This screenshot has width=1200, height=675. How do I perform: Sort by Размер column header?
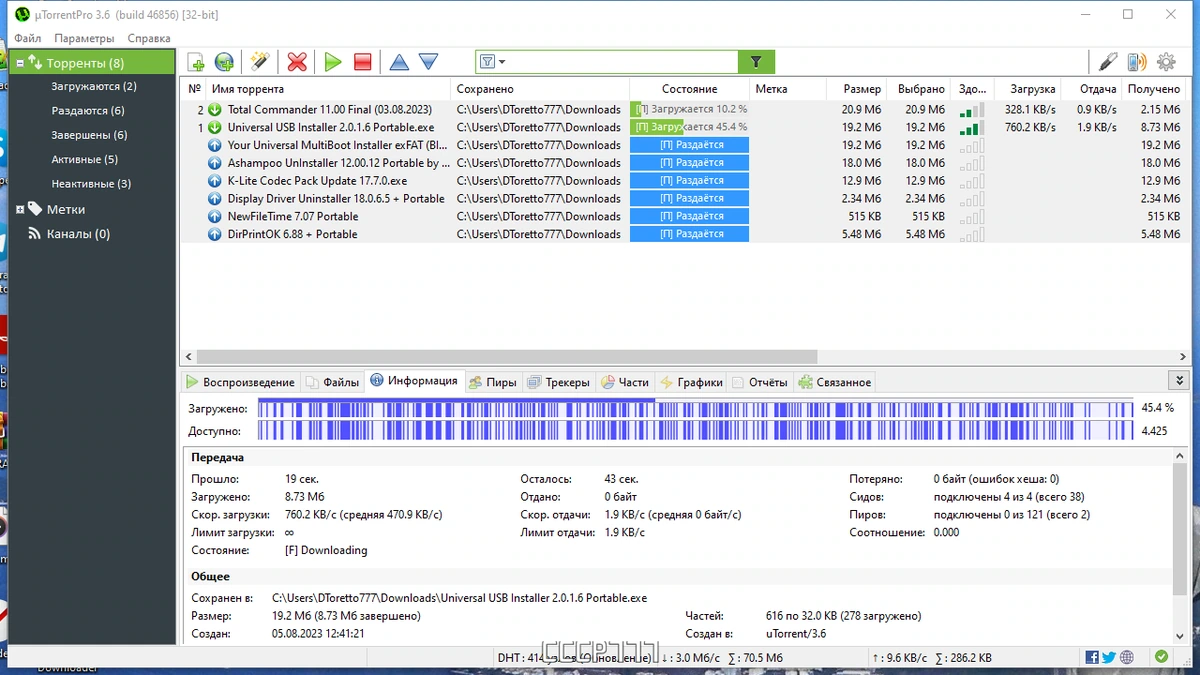[857, 89]
